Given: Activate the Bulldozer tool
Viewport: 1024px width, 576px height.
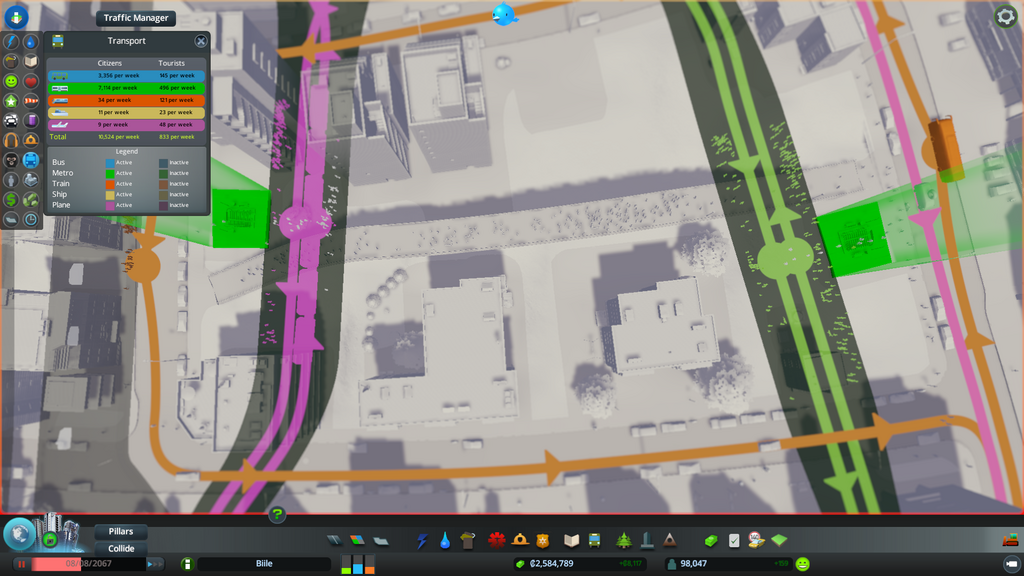Looking at the screenshot, I should coord(1010,539).
